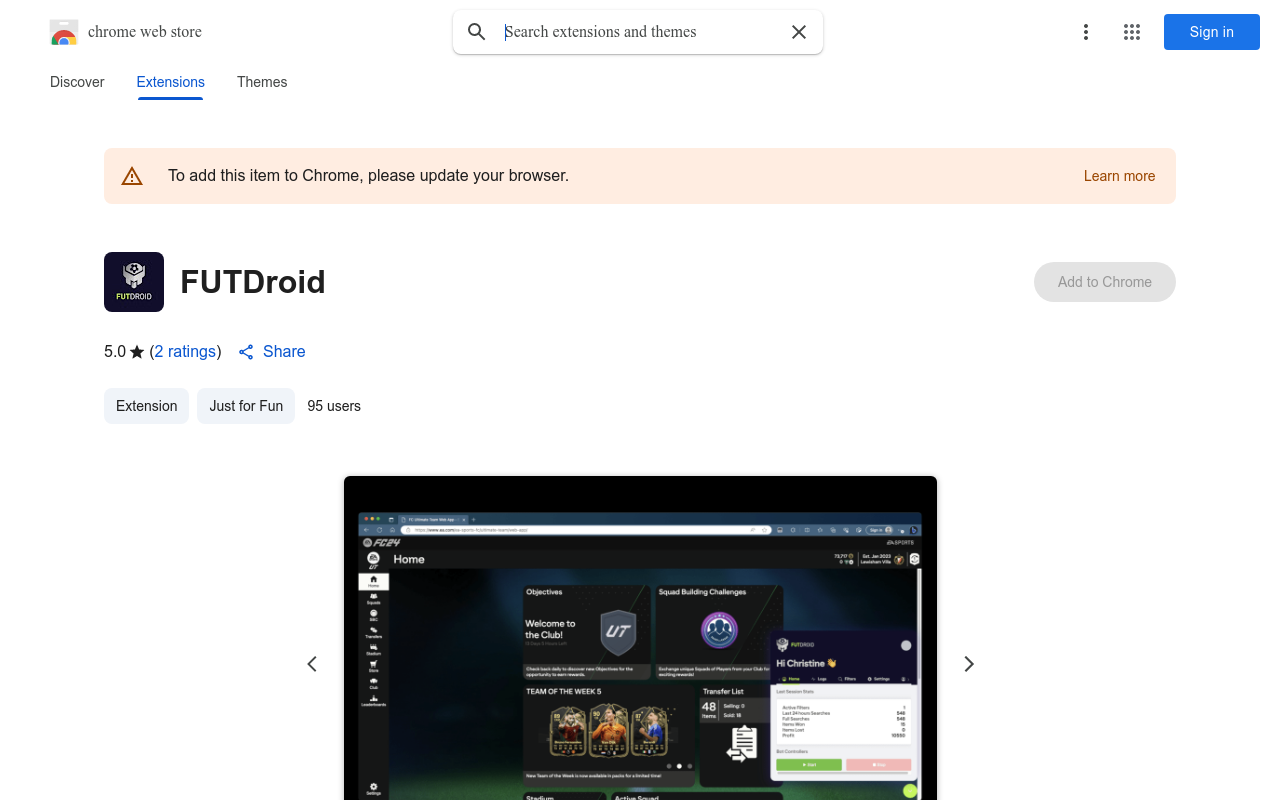Click the 5.0 rating value

tap(115, 352)
